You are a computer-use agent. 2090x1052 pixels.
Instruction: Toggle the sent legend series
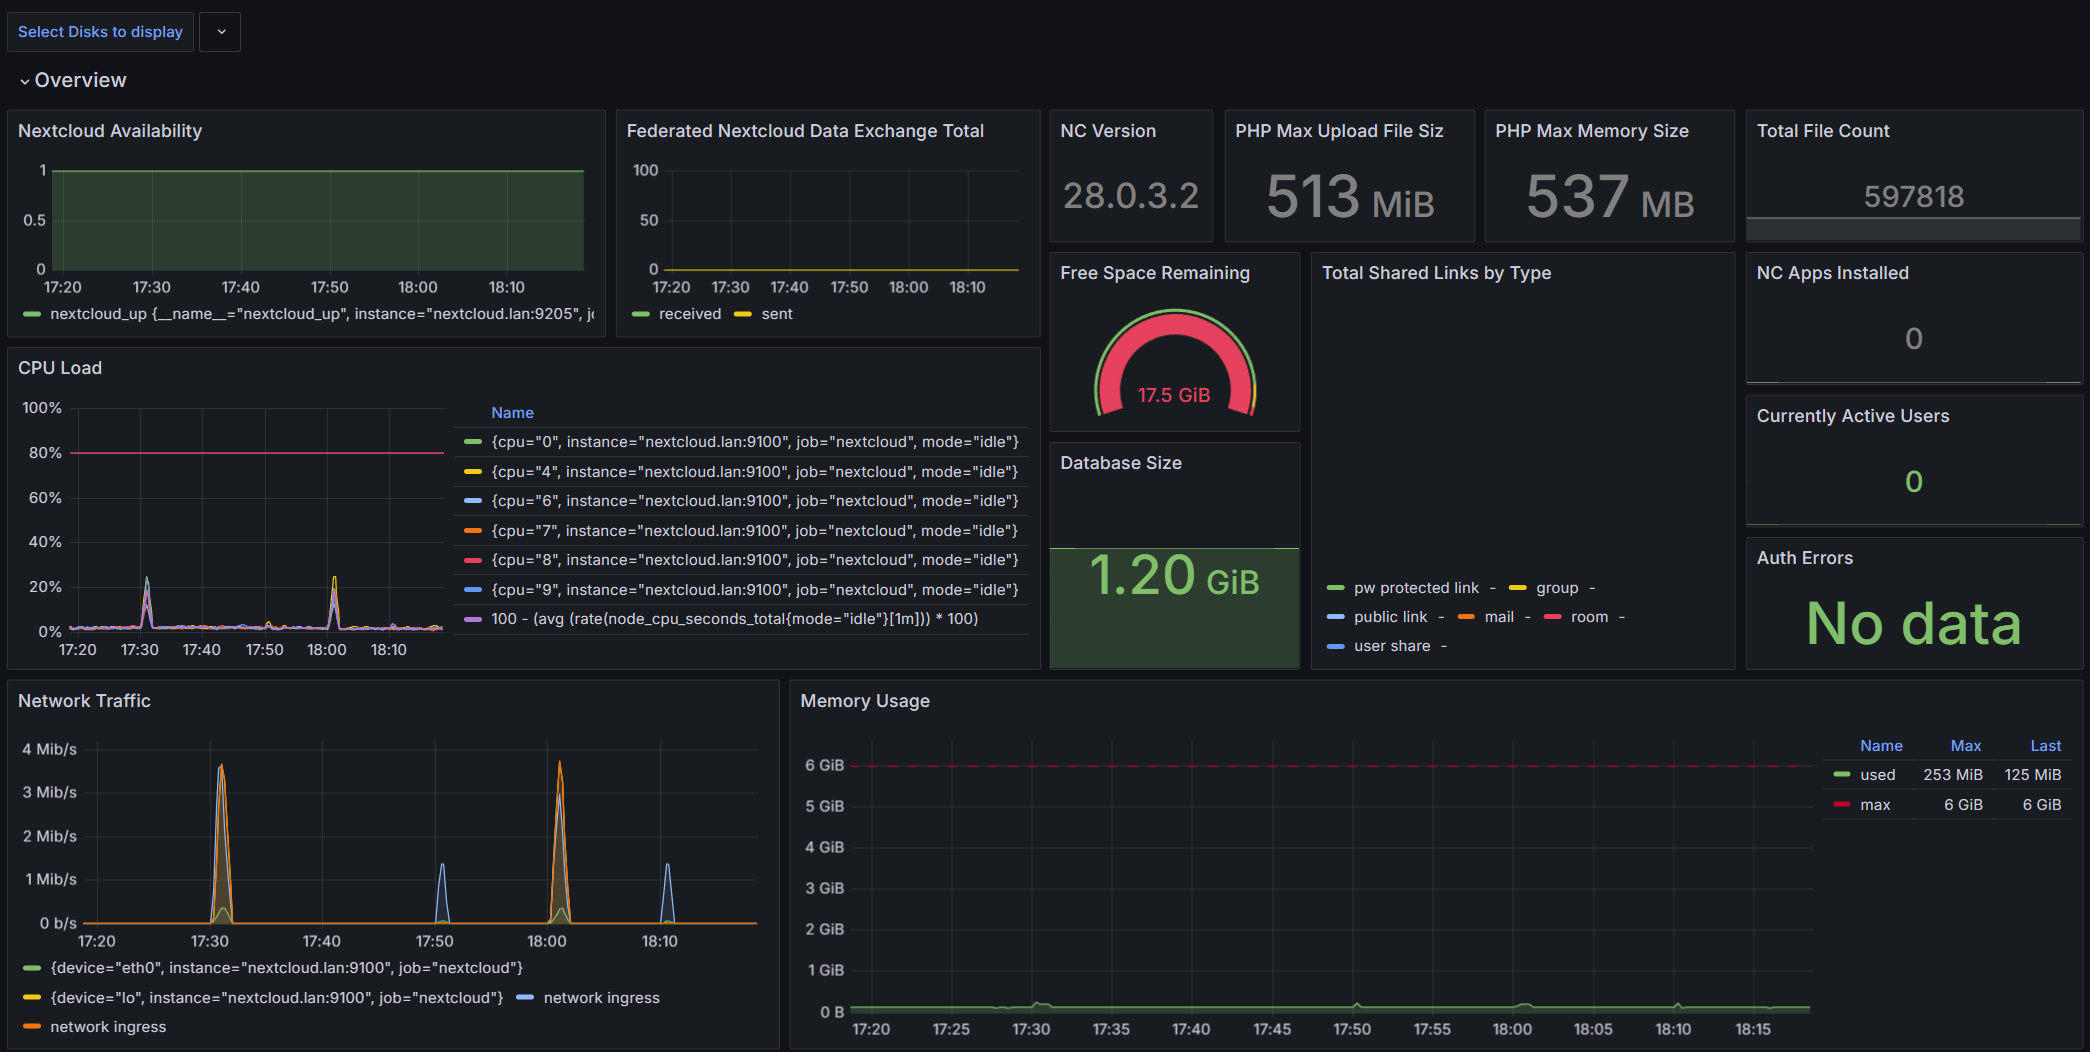coord(777,314)
